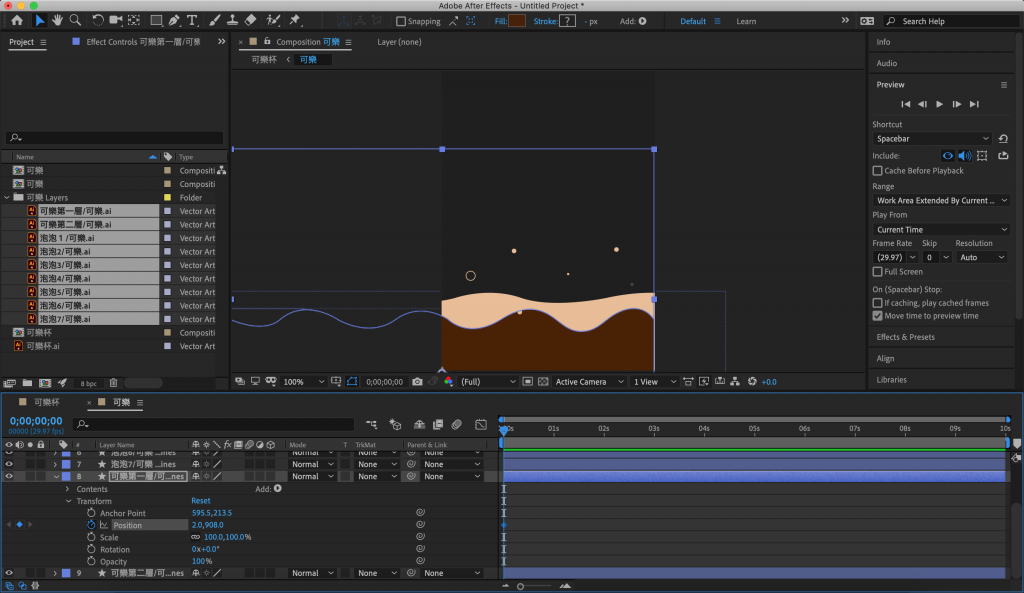1024x593 pixels.
Task: Select the Zoom tool in toolbar
Action: [75, 20]
